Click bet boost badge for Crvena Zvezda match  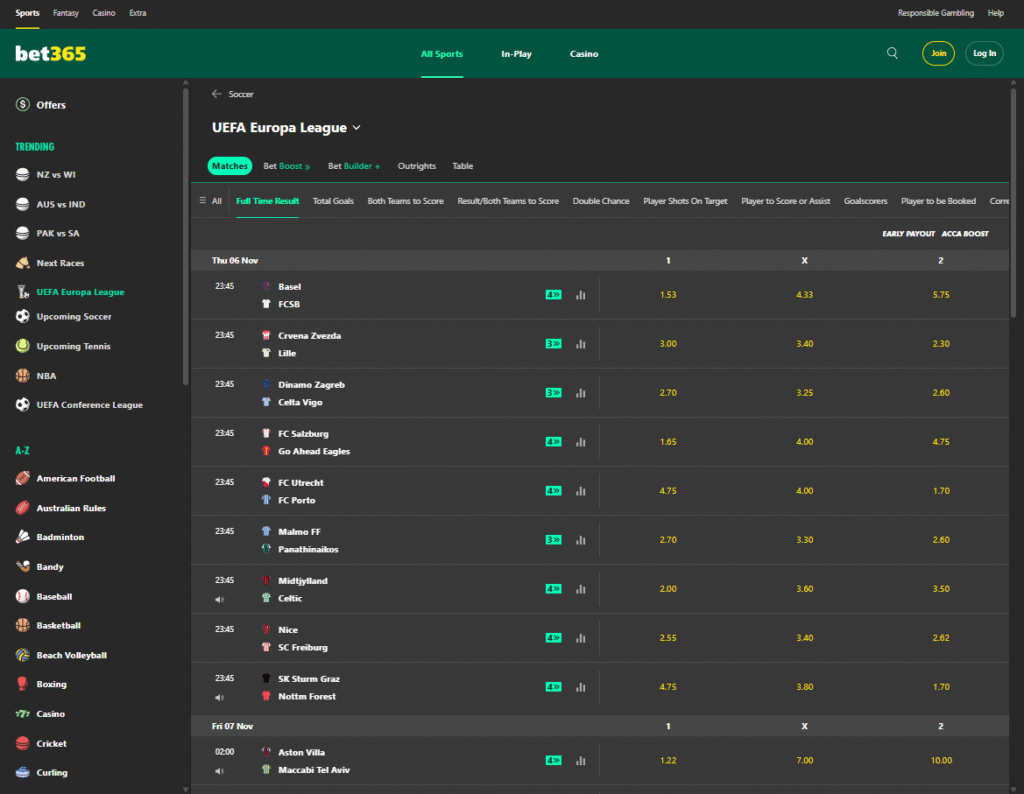coord(553,344)
